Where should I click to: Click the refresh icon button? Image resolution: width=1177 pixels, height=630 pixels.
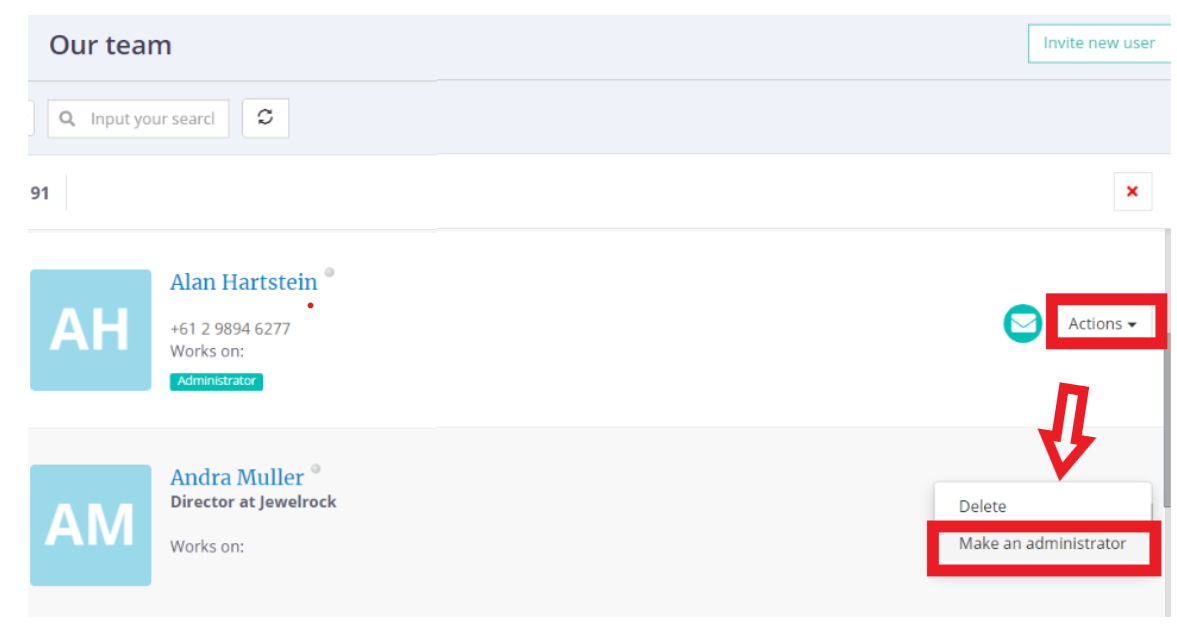(265, 118)
